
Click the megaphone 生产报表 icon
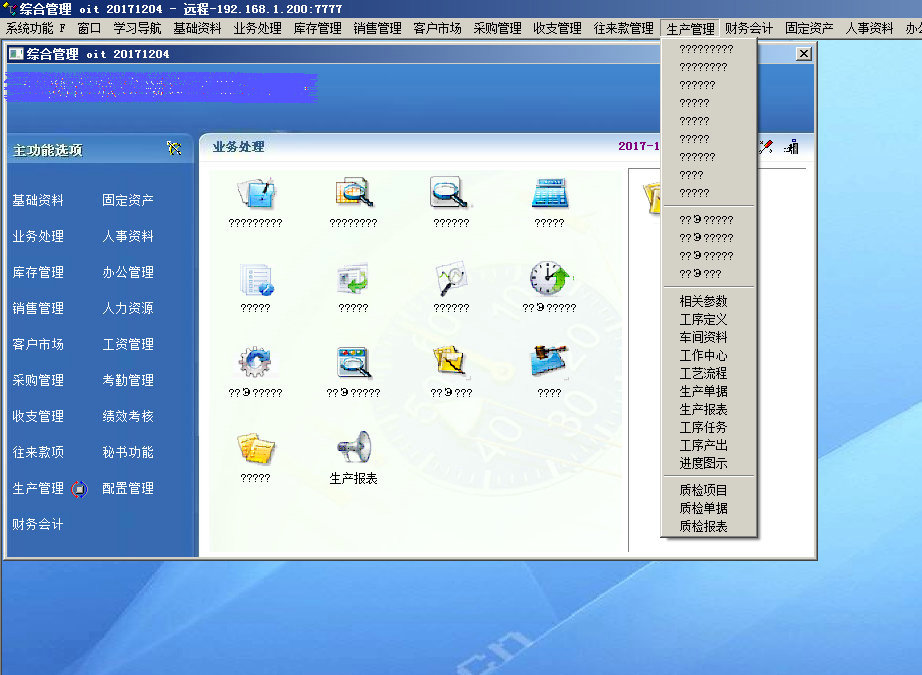coord(353,448)
